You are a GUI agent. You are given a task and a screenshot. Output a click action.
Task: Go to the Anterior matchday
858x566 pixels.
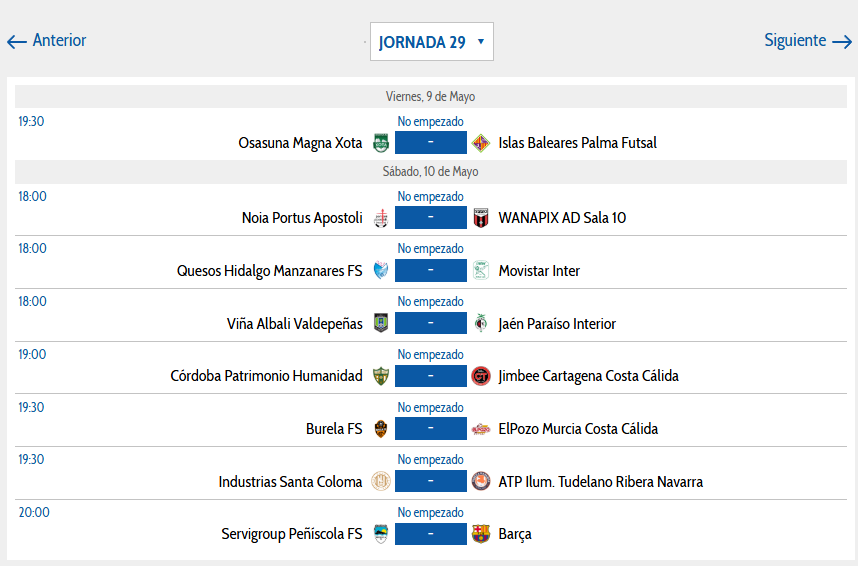pos(47,41)
